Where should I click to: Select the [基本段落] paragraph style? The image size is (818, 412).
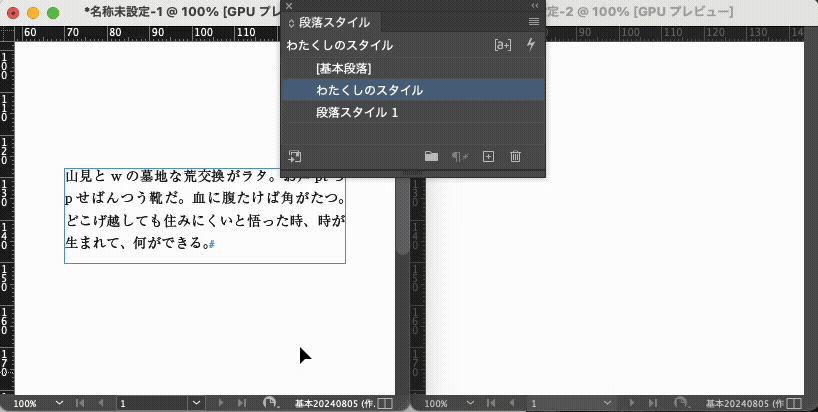344,68
